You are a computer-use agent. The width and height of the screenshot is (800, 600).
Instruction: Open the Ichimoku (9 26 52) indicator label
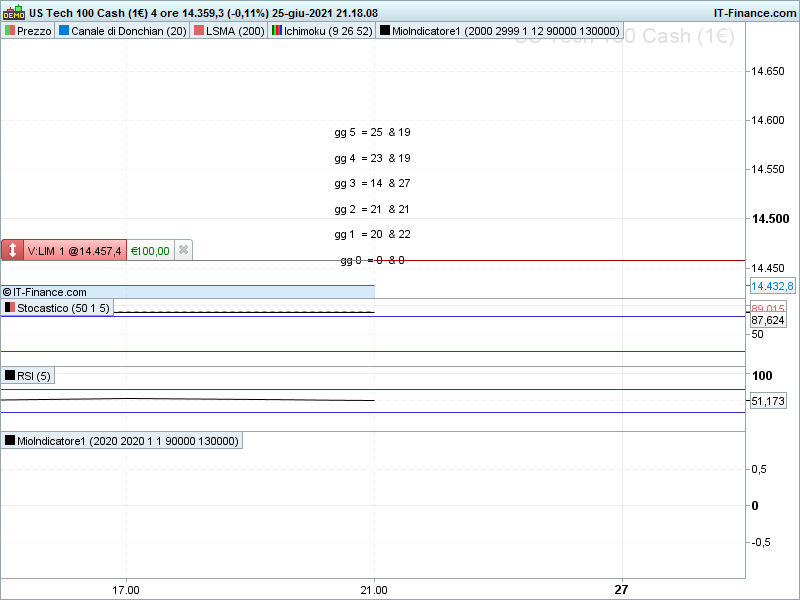click(x=321, y=31)
